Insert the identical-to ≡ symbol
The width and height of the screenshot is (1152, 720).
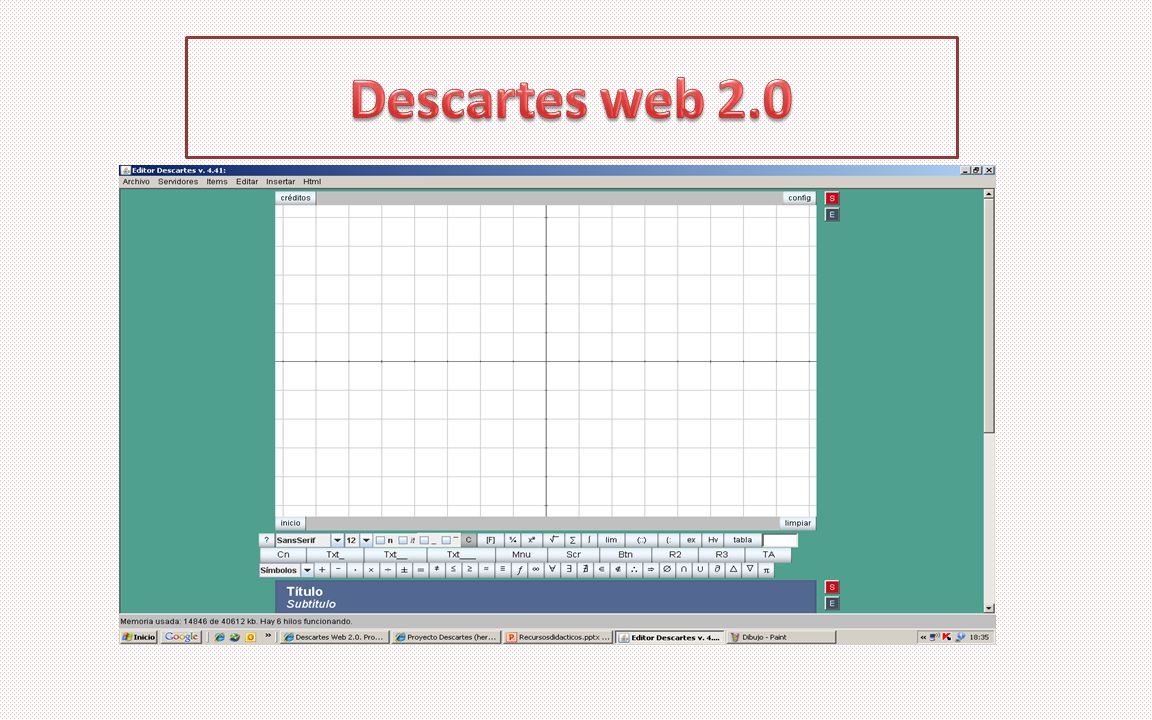[503, 569]
